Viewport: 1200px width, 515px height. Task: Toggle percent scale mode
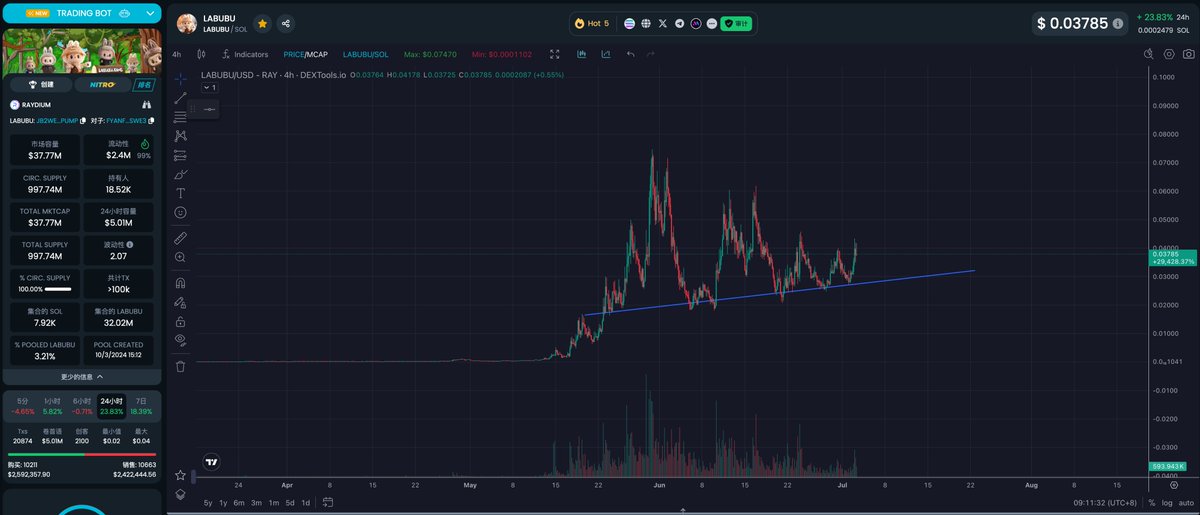pyautogui.click(x=1152, y=502)
